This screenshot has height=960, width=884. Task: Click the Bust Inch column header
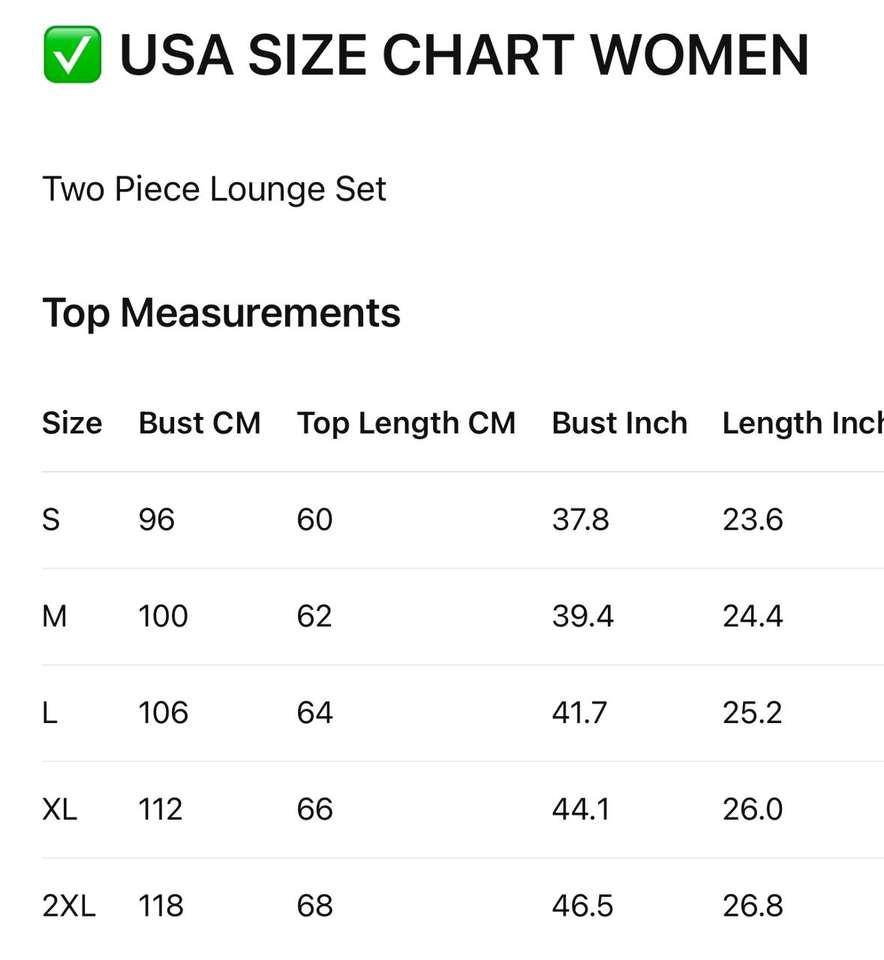tap(619, 423)
